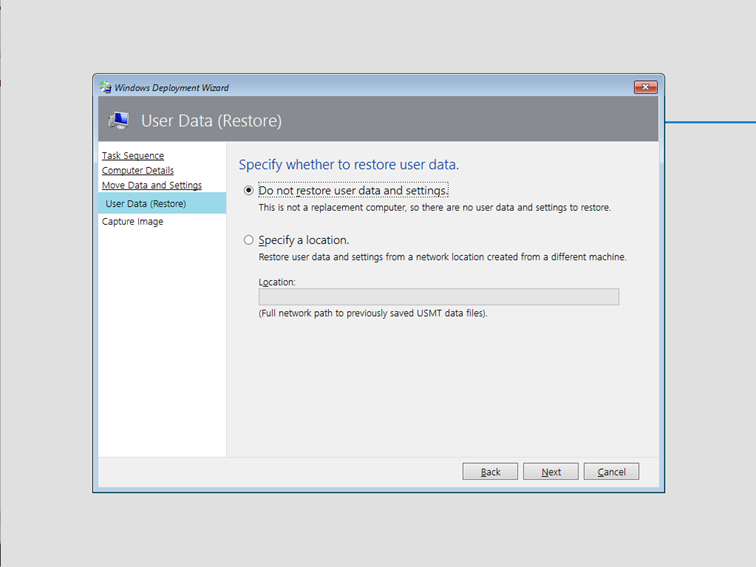
Task: Click 'This is not a replacement computer' description text
Action: point(435,207)
